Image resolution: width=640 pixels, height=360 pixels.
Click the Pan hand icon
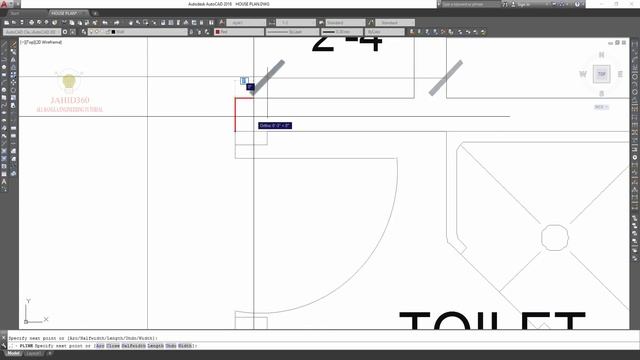pos(131,22)
